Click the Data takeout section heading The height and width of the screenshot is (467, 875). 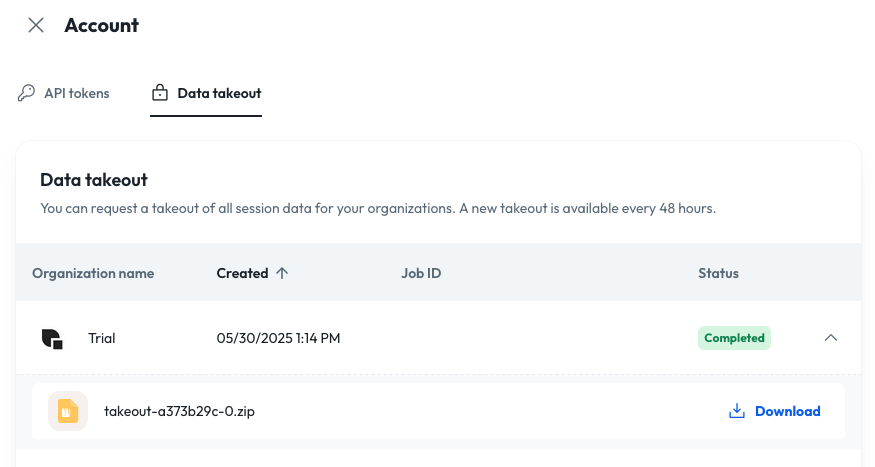(x=94, y=180)
